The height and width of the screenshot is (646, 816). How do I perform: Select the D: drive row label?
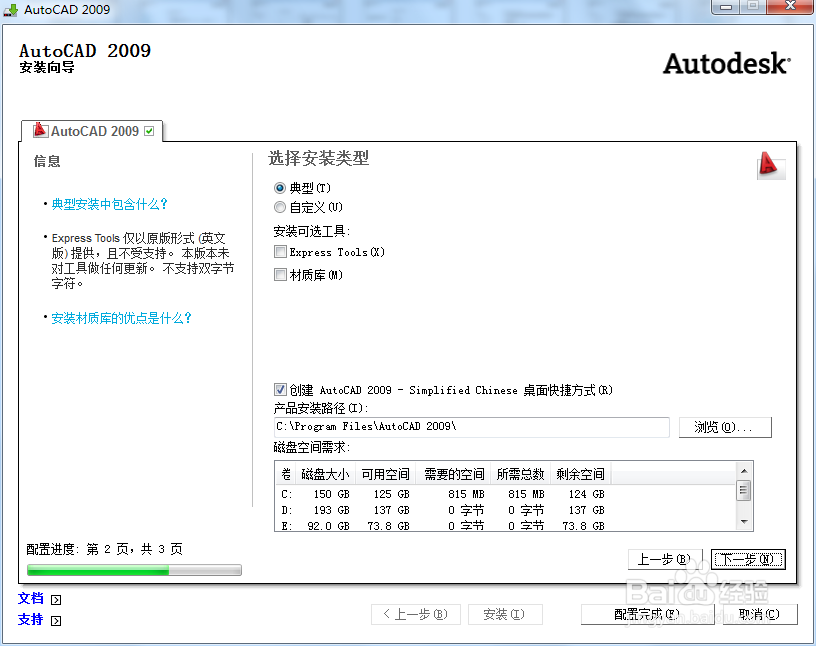287,510
